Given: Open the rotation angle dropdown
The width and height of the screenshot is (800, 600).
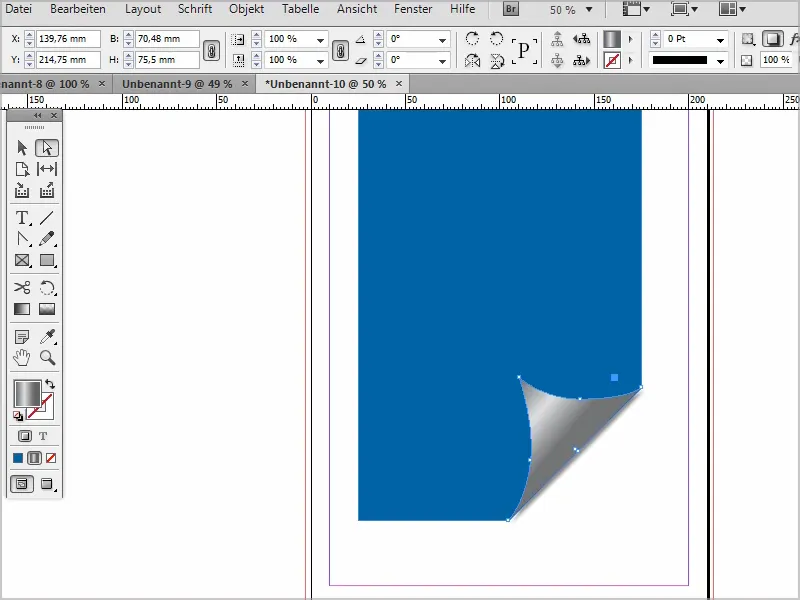Looking at the screenshot, I should 442,40.
